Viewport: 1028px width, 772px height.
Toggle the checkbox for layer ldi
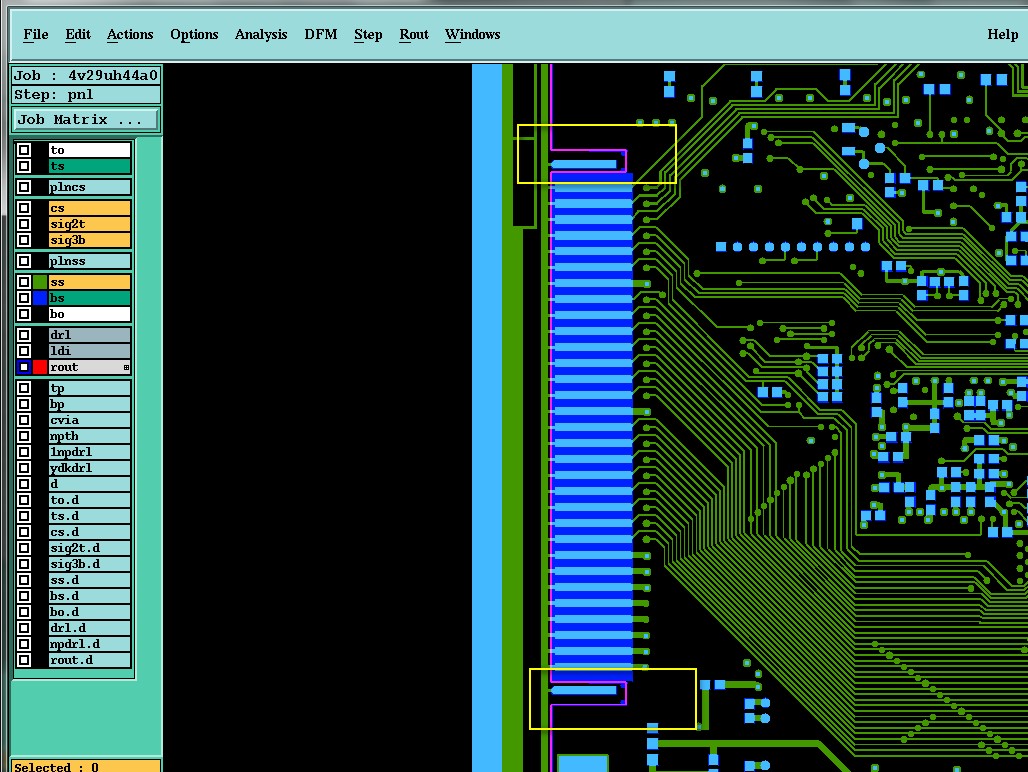24,351
